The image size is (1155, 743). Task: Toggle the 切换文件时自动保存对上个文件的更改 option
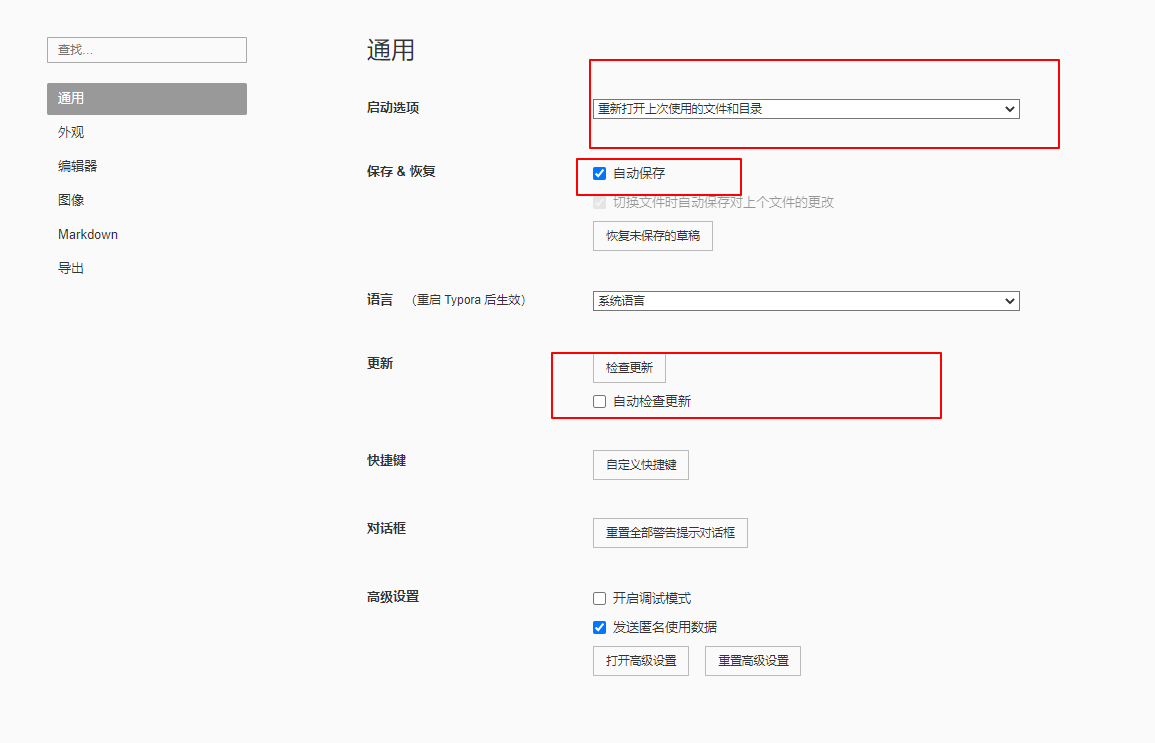[600, 202]
